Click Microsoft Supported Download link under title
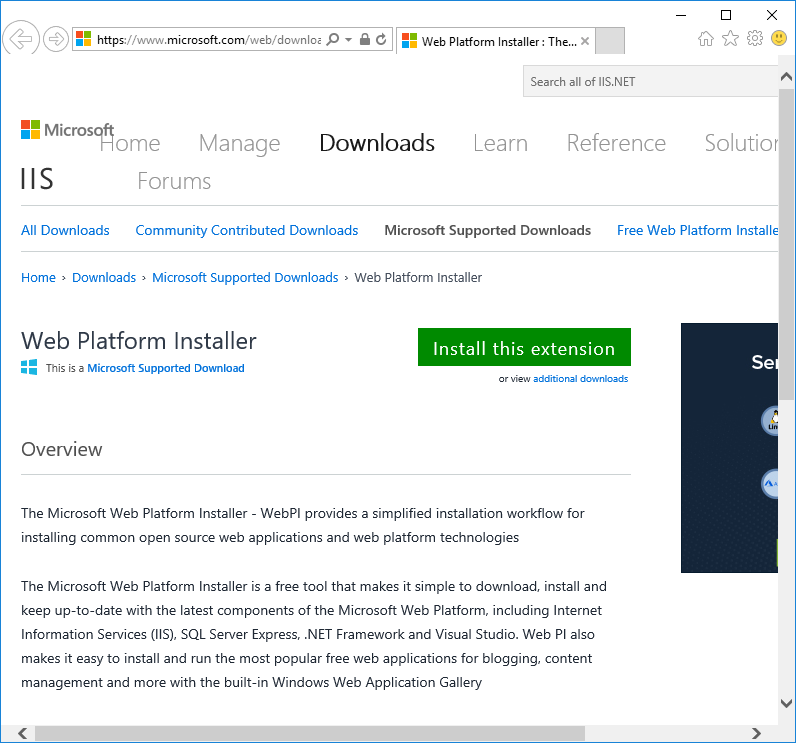The height and width of the screenshot is (743, 796). (165, 368)
